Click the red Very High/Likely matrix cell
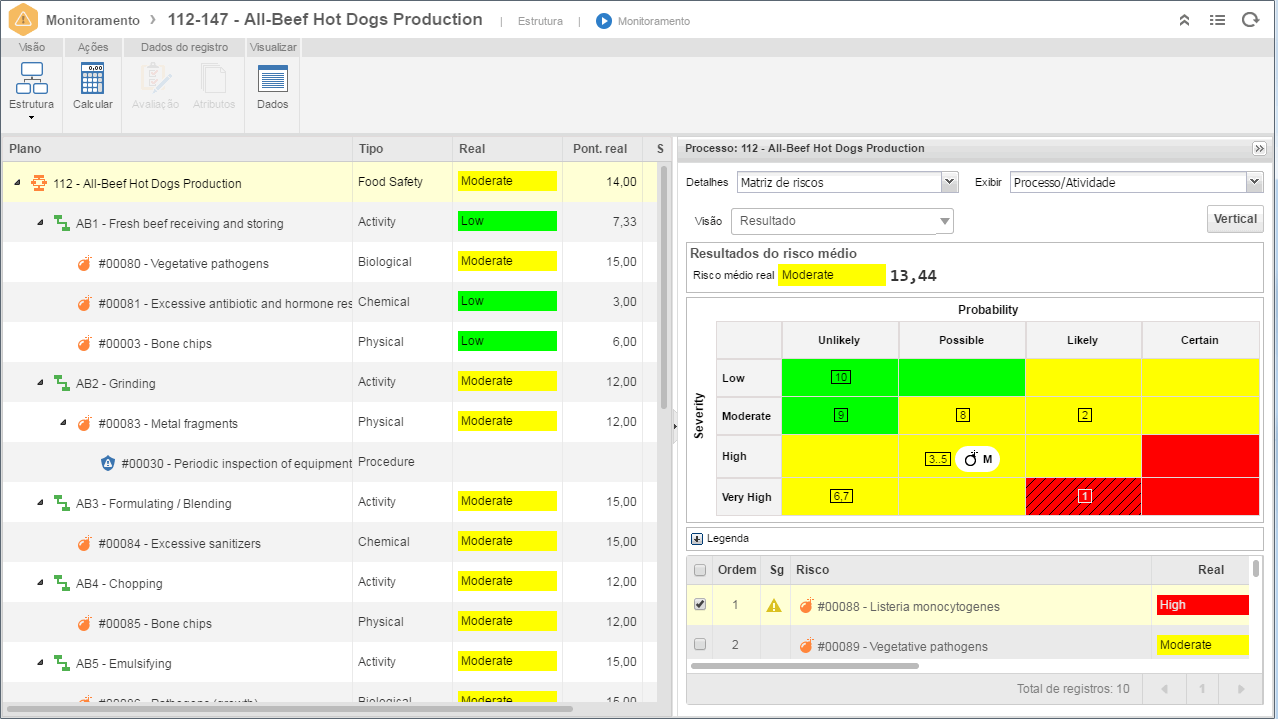 click(x=1083, y=496)
